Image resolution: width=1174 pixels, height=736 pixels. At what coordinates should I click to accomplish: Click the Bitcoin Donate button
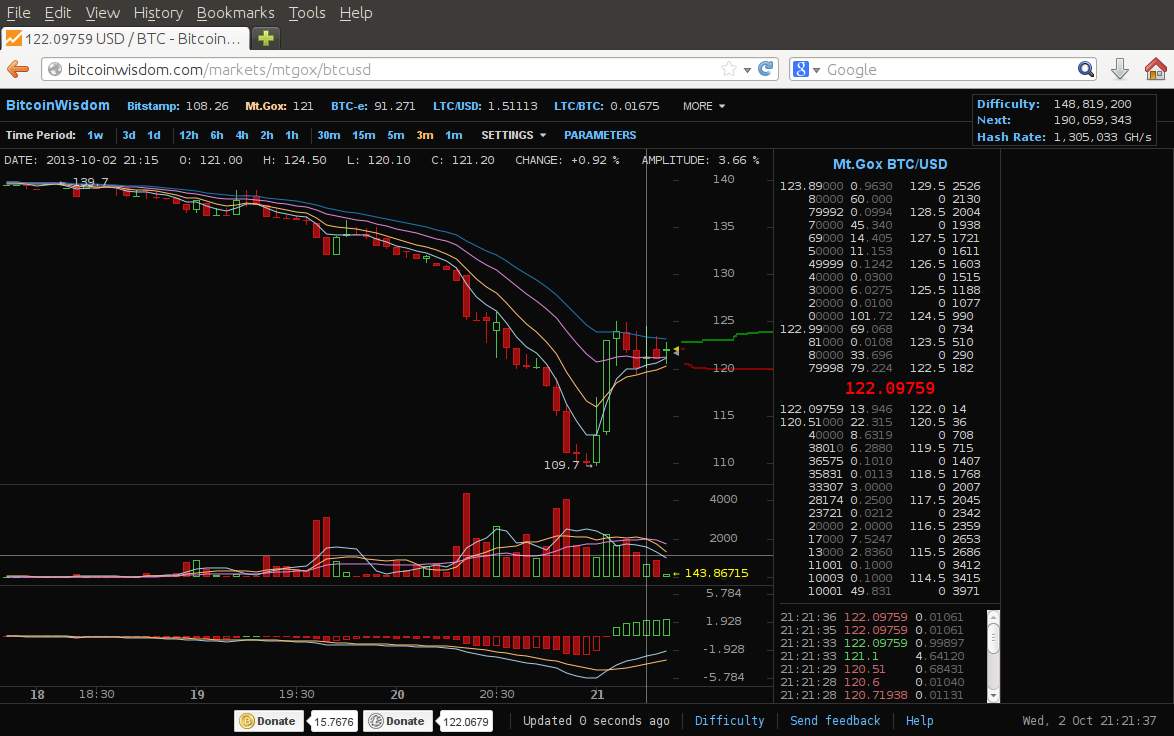click(x=268, y=721)
